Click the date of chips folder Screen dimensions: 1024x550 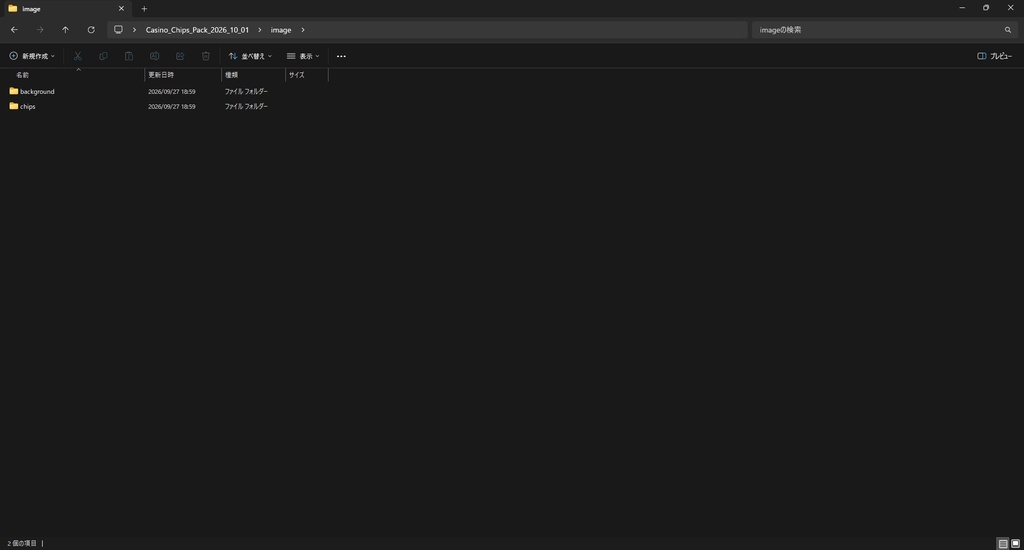pyautogui.click(x=172, y=106)
